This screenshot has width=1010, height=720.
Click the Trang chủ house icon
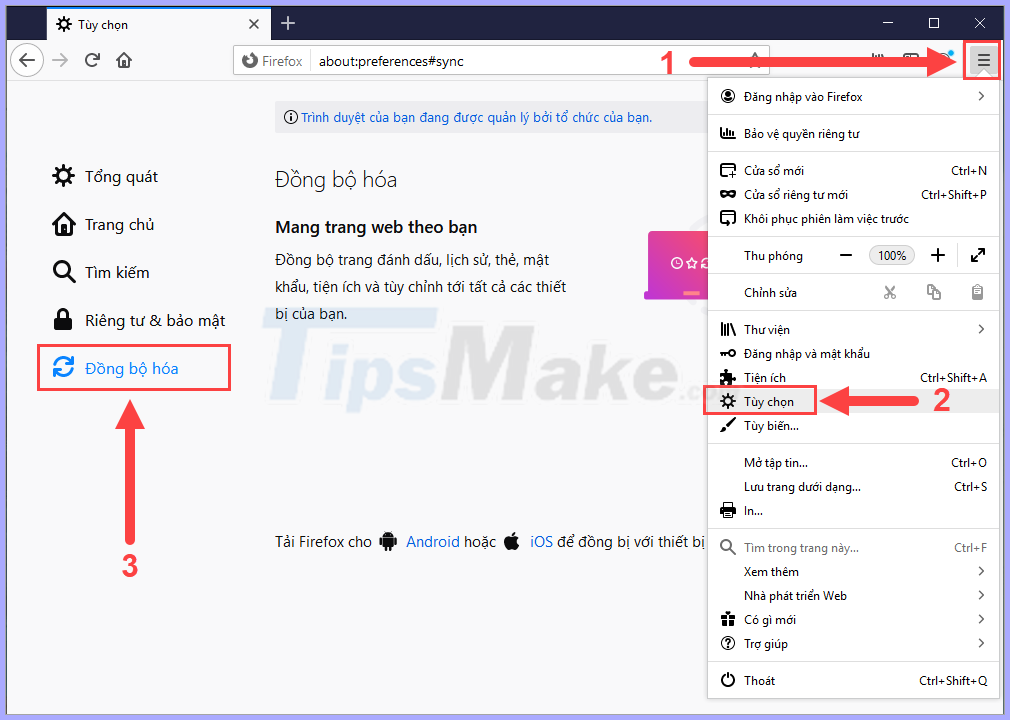(63, 224)
